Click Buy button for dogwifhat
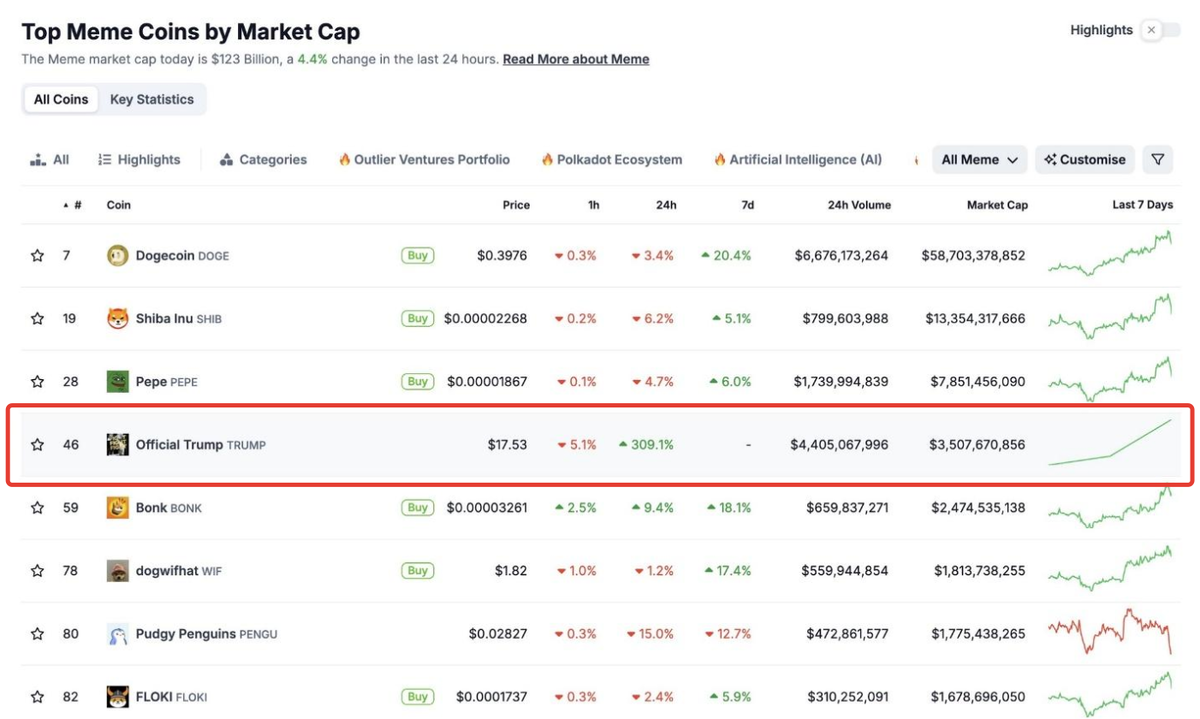The image size is (1200, 719). pyautogui.click(x=418, y=570)
